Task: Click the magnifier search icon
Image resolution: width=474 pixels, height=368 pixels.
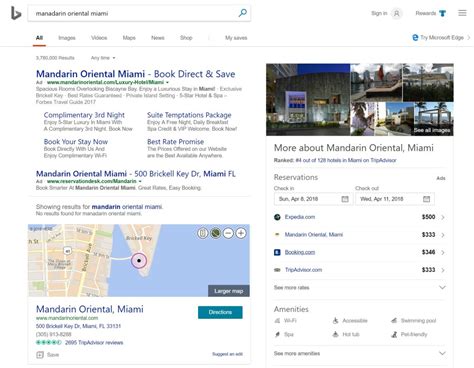Action: (x=243, y=13)
